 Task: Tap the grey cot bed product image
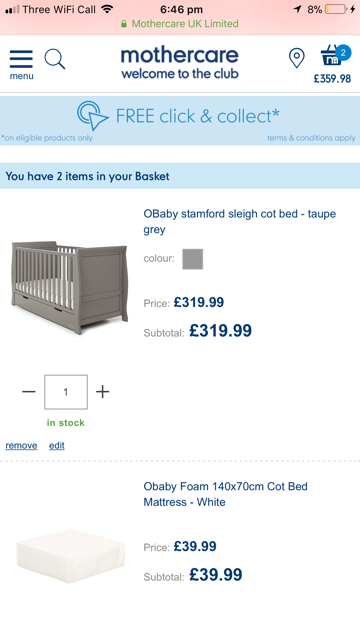point(69,287)
